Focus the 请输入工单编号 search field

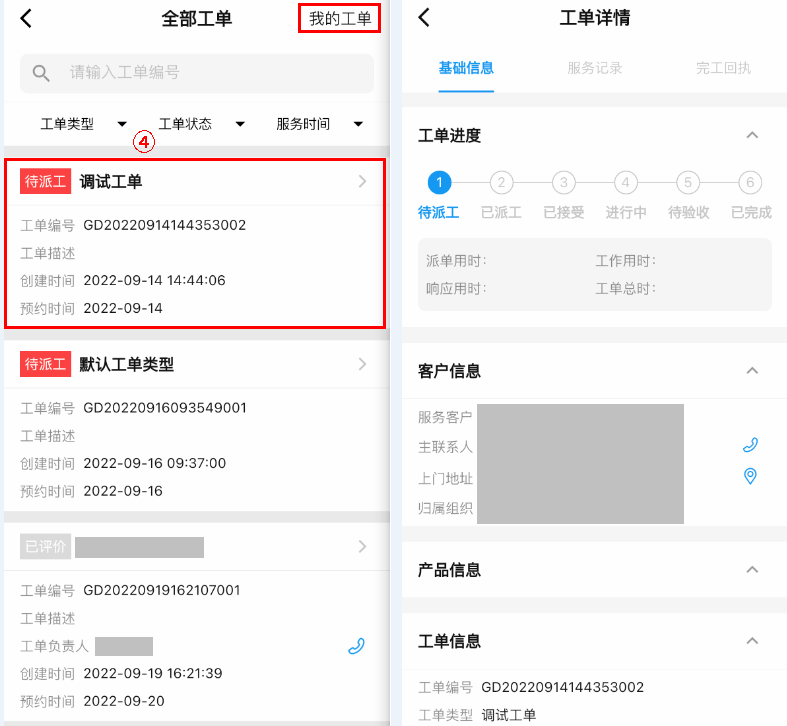(197, 73)
